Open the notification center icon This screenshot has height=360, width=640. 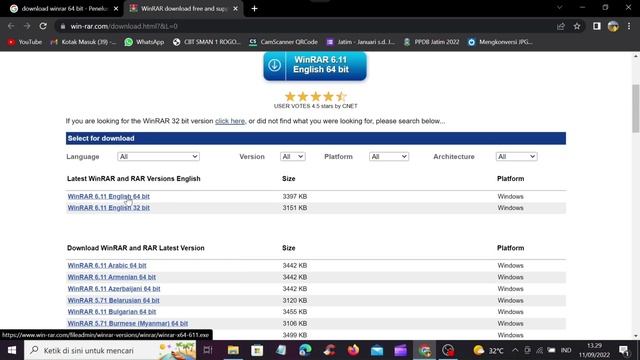623,350
